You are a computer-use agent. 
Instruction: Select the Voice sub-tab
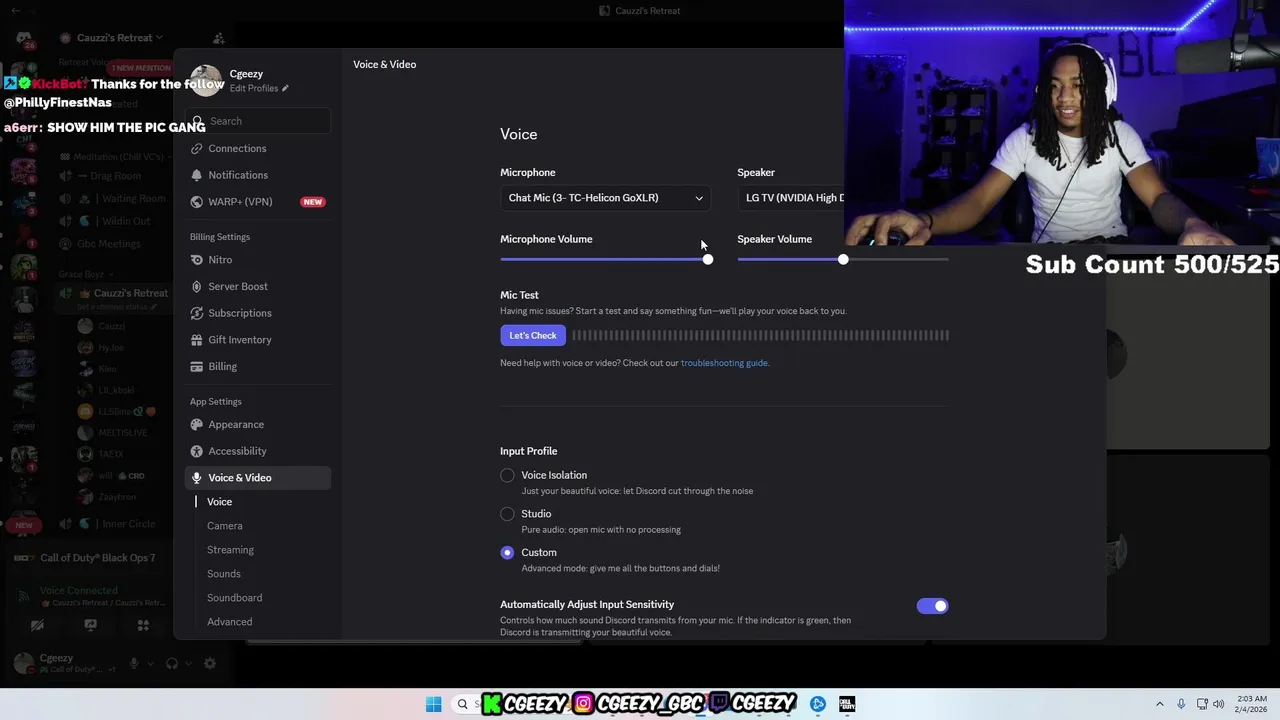click(x=220, y=502)
